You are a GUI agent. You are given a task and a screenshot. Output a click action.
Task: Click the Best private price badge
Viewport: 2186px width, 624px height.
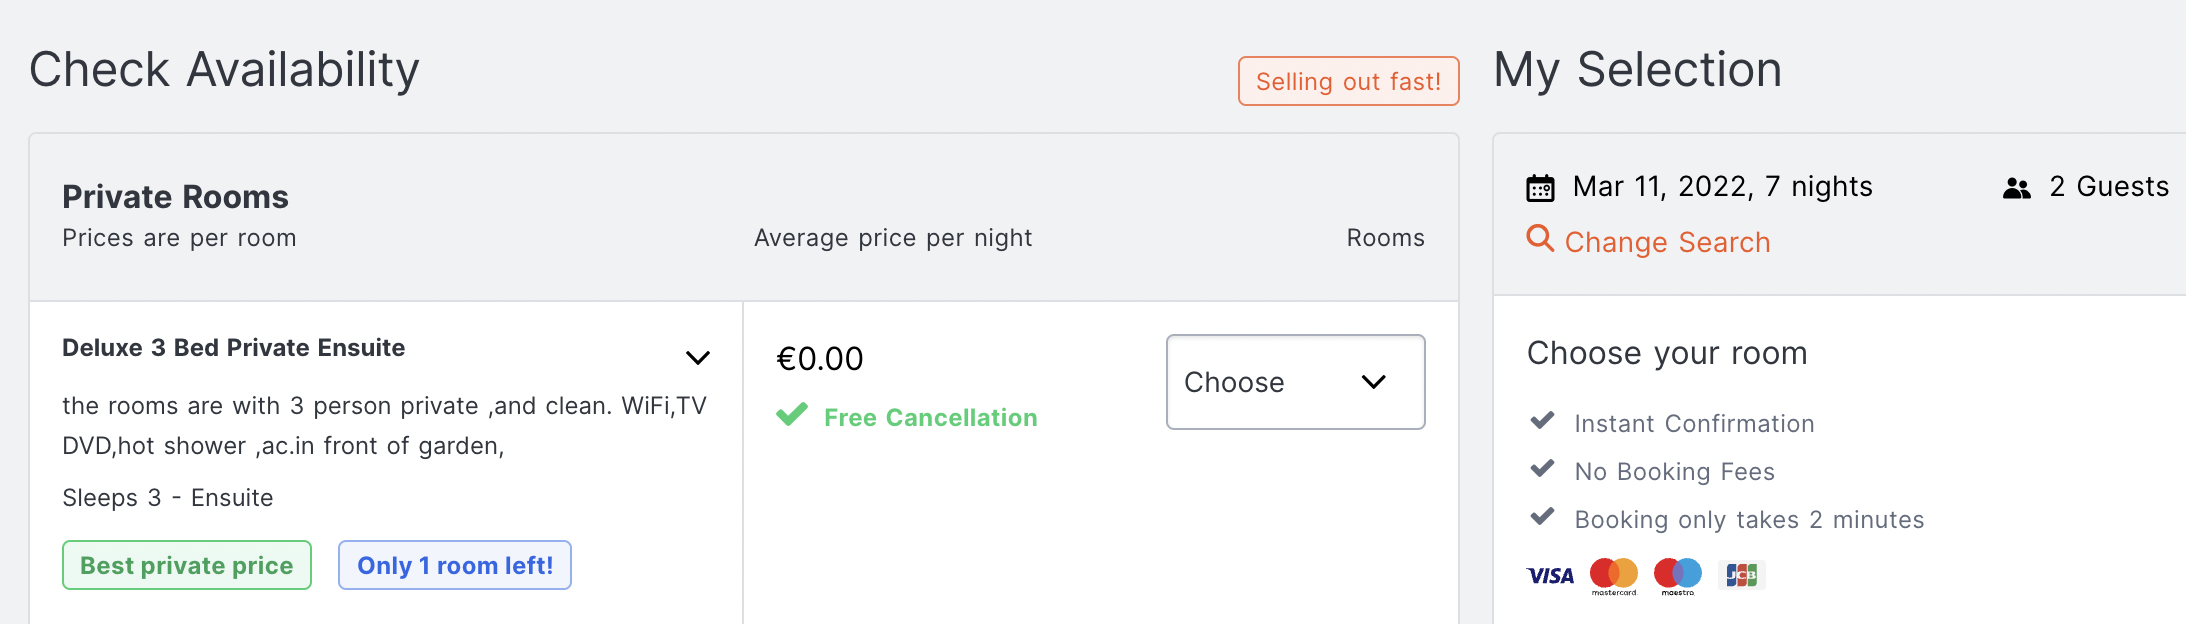tap(187, 565)
